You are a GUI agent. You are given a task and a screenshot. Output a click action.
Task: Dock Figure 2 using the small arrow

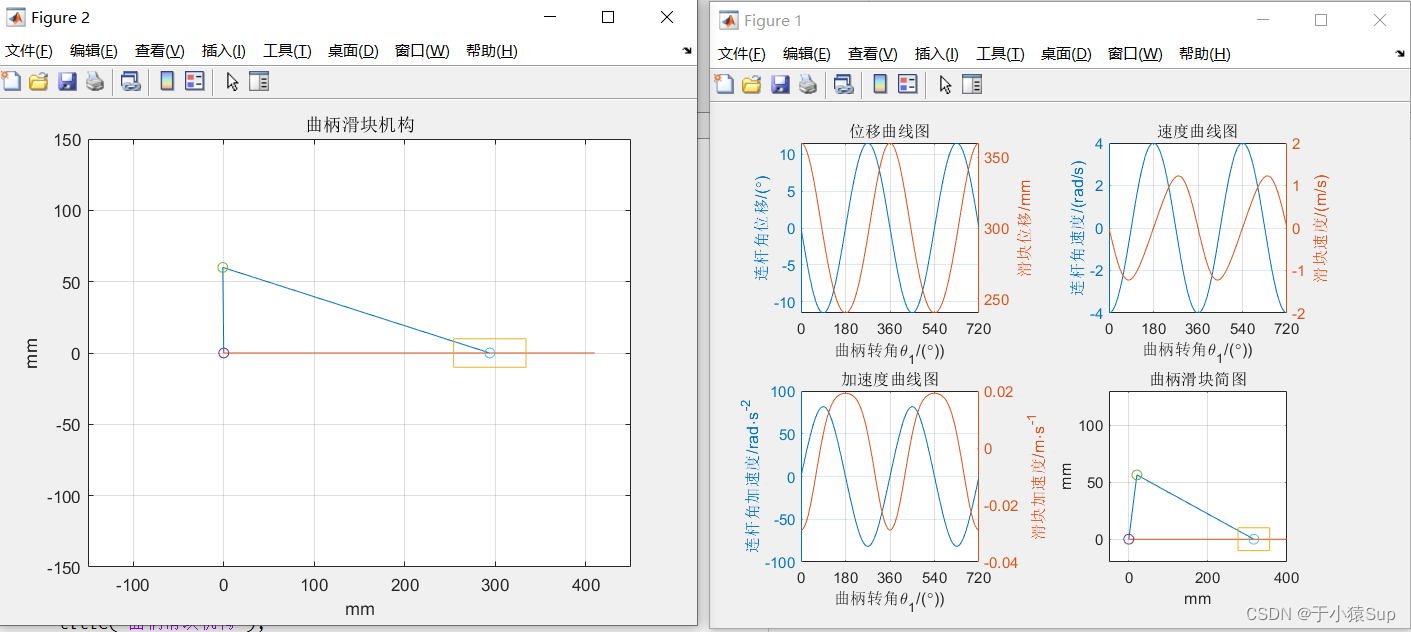(687, 51)
